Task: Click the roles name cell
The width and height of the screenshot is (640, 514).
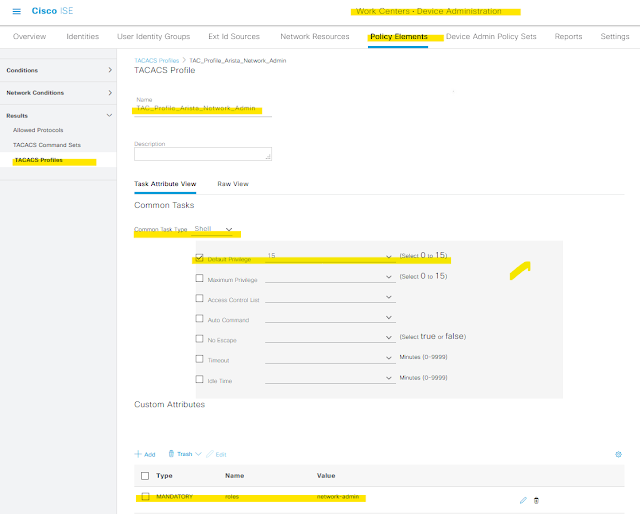Action: coord(232,497)
